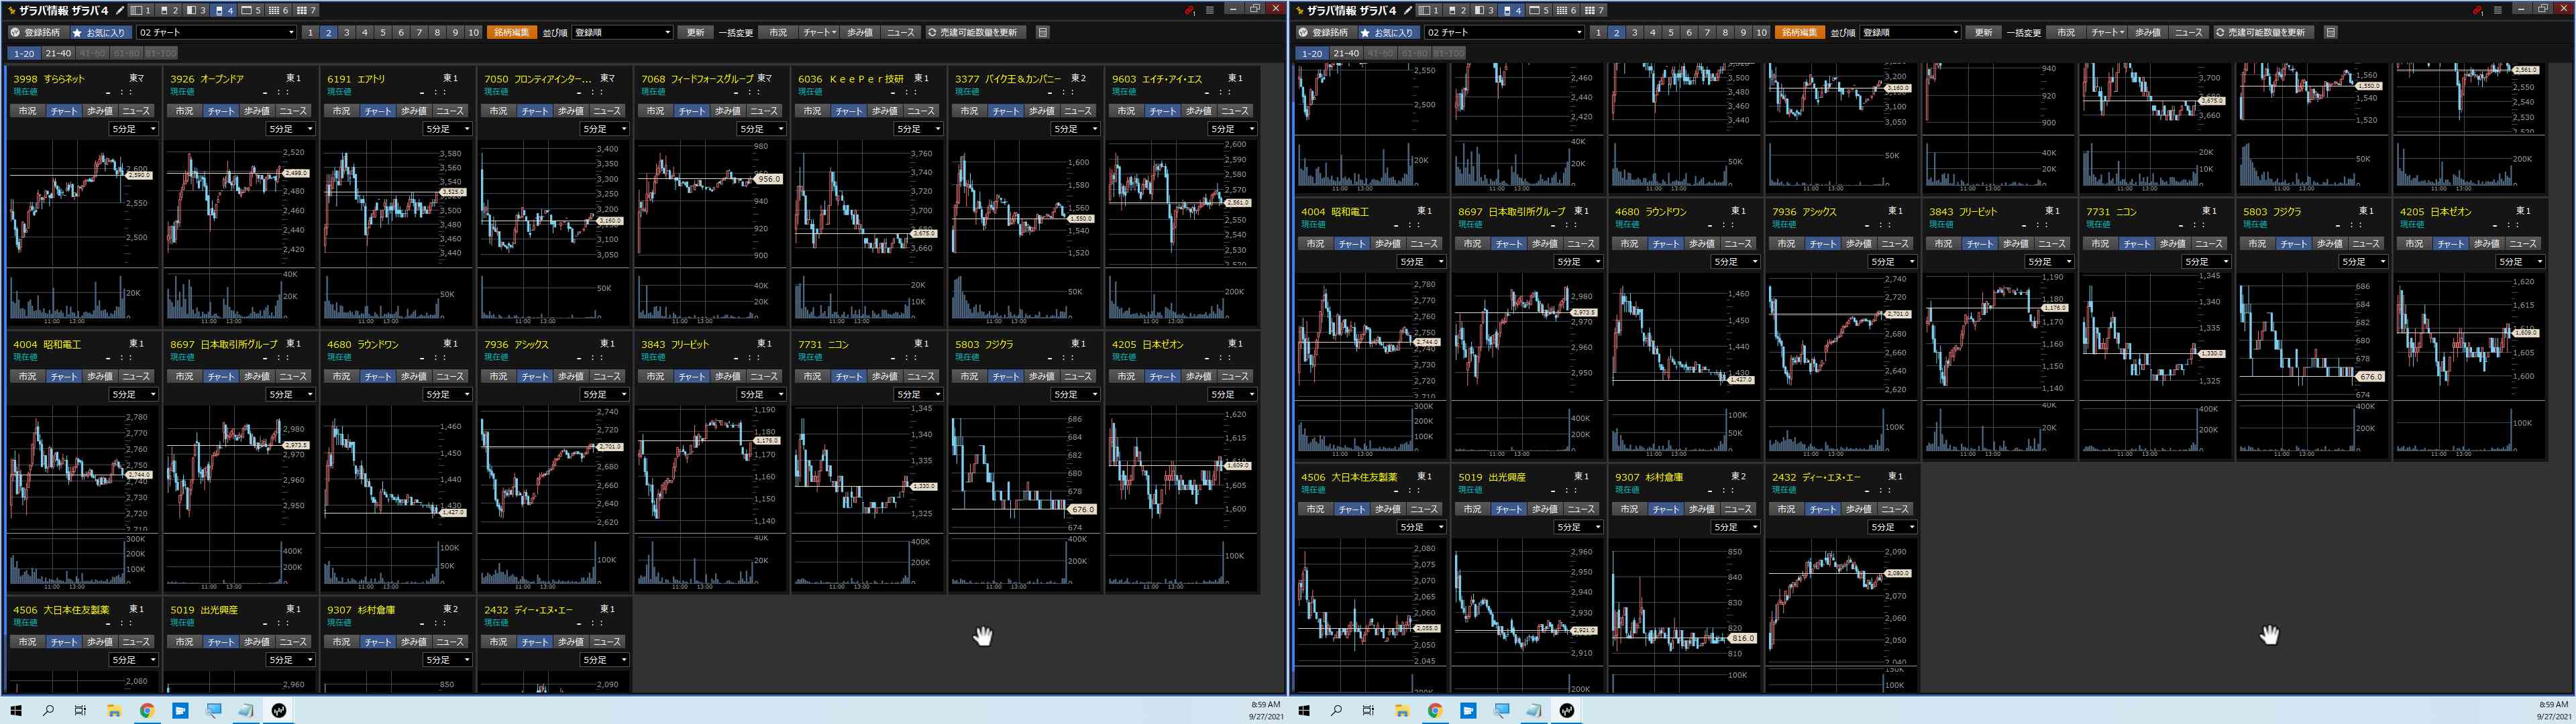Click calculator icon in left toolbar
This screenshot has height=724, width=2576.
tap(1042, 32)
